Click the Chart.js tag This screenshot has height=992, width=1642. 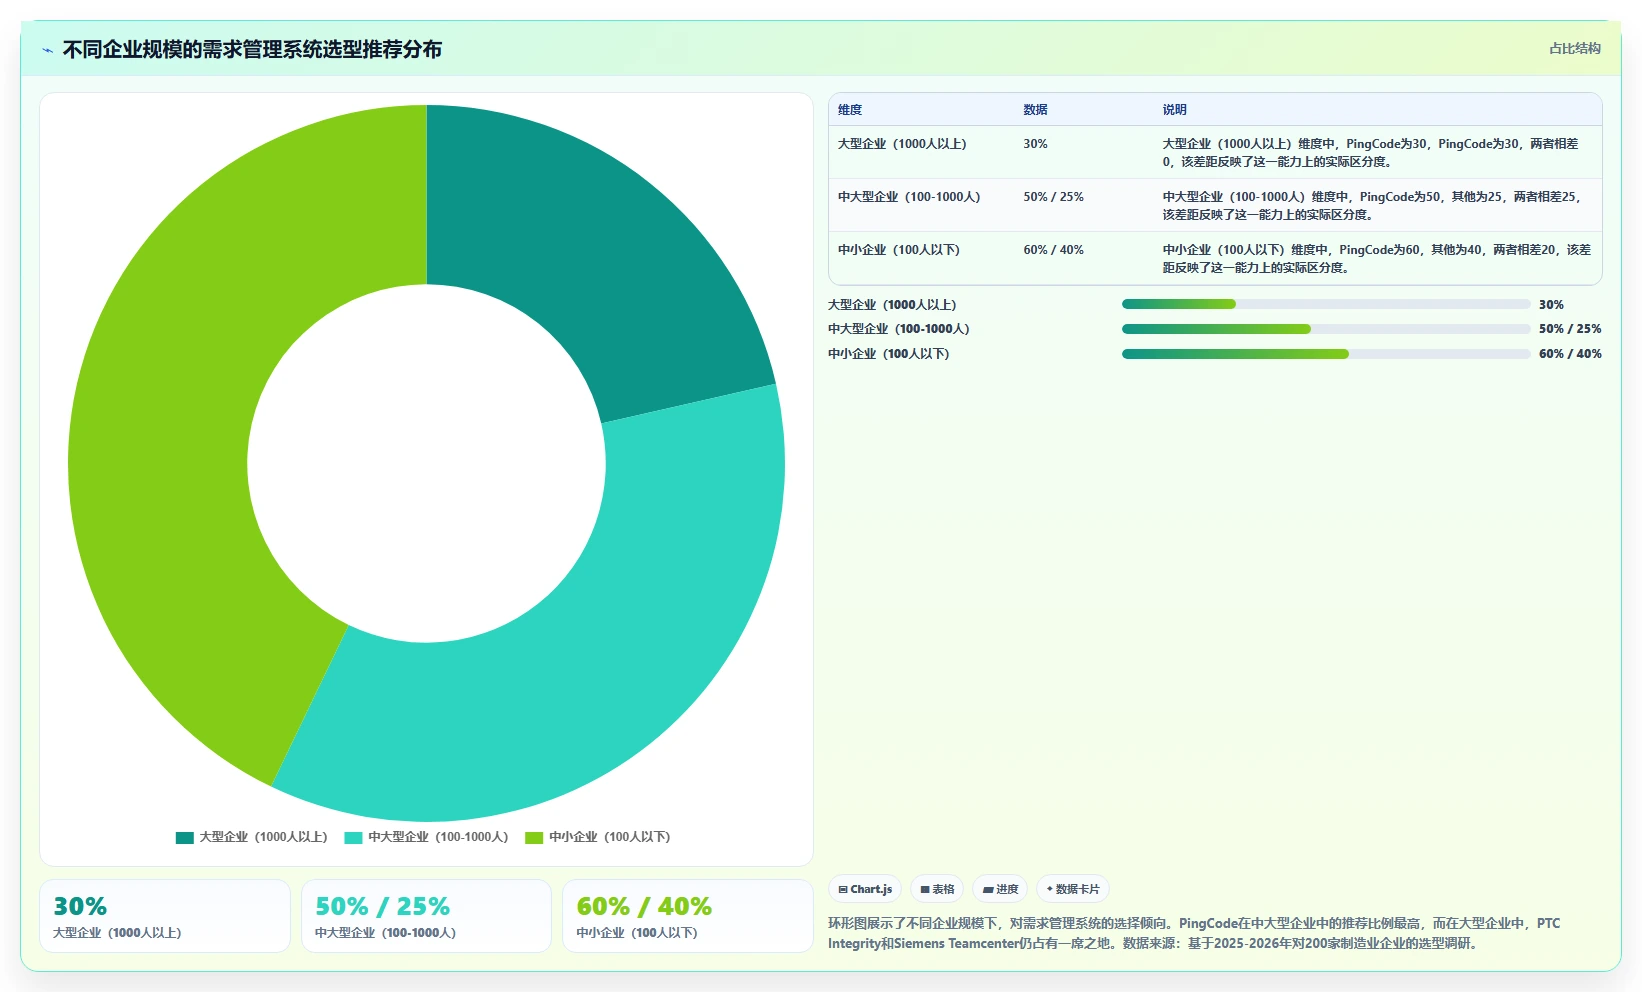[865, 889]
